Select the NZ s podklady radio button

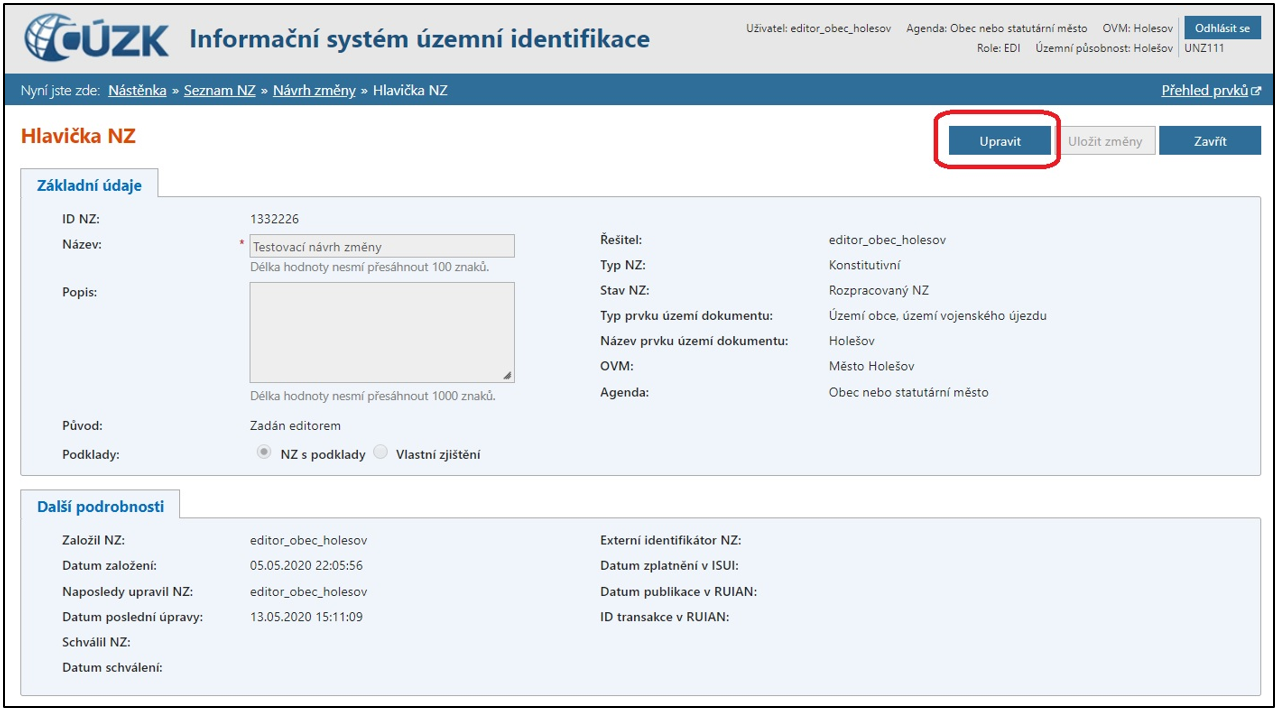point(264,453)
